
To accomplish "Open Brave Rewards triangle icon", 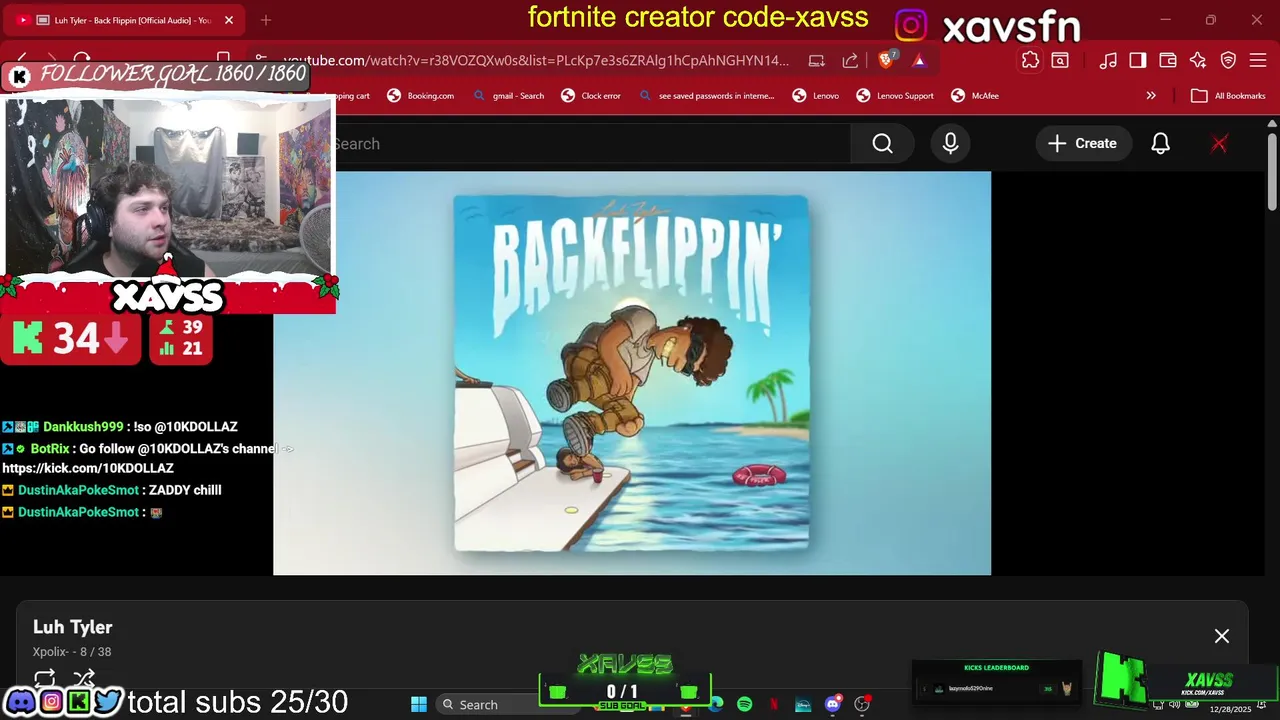I will click(x=919, y=61).
